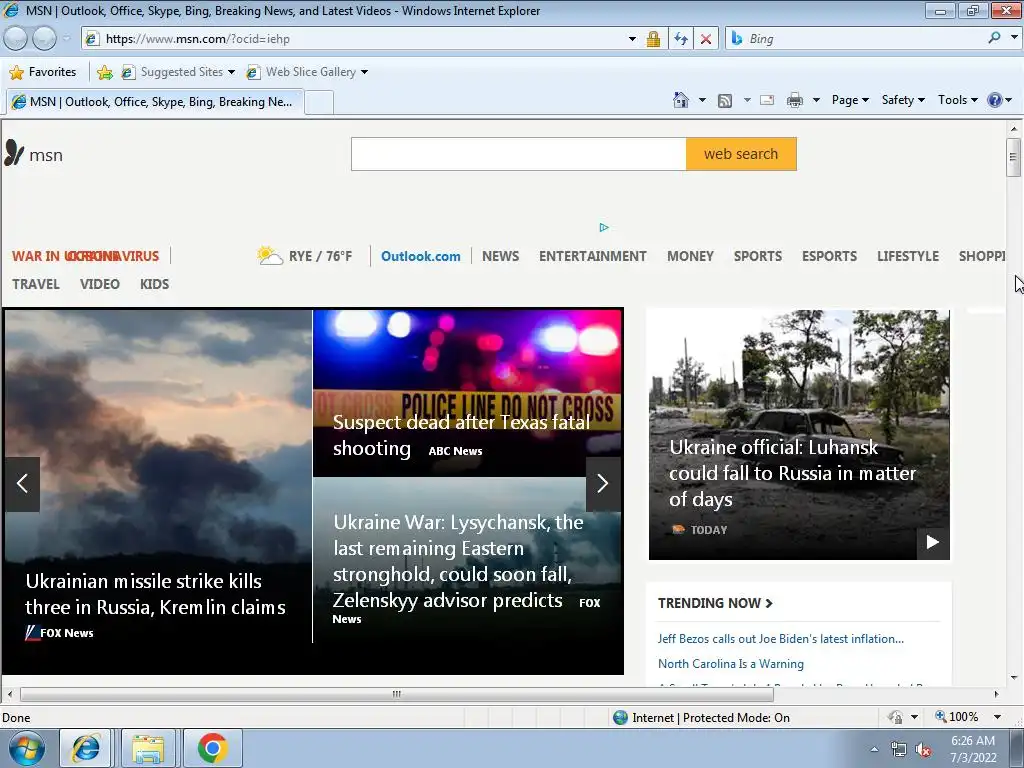Click the RSS Feeds icon
Image resolution: width=1024 pixels, height=768 pixels.
724,101
